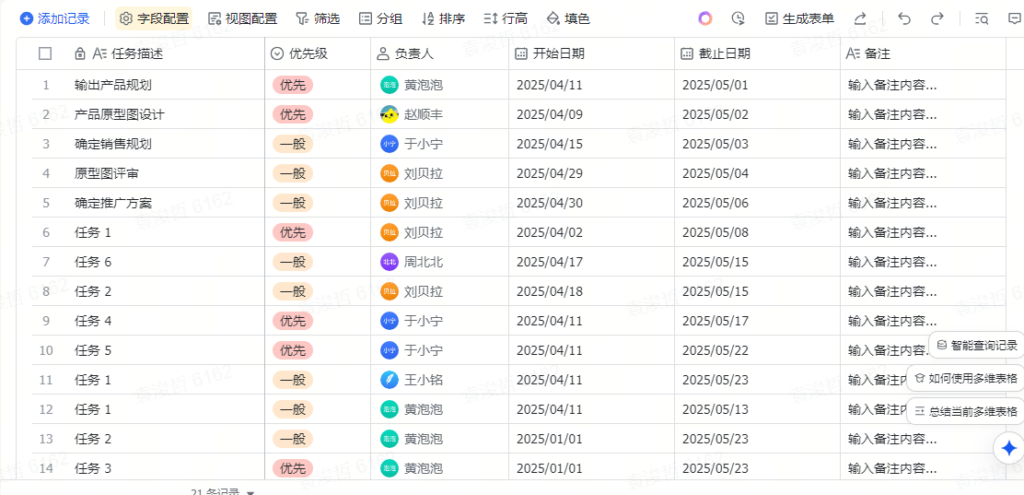
Task: Click the 生成表单 generate form button
Action: [x=798, y=18]
